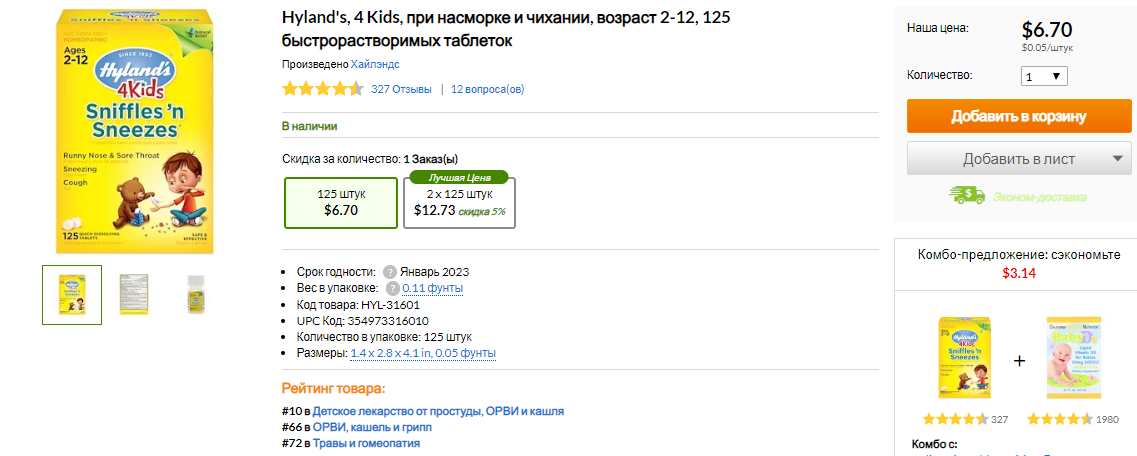Expand the add to list arrow
This screenshot has width=1137, height=456.
tap(1117, 158)
